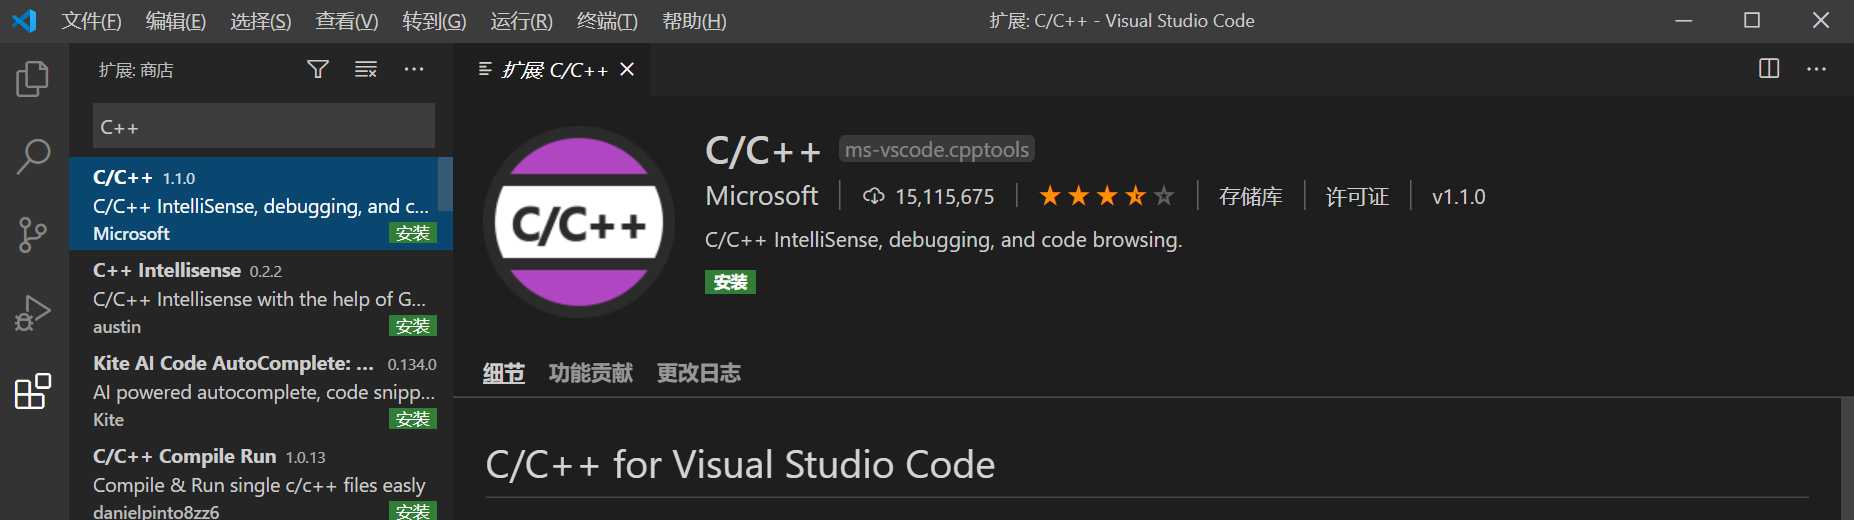Switch to the 功能贡献 tab
Image resolution: width=1854 pixels, height=520 pixels.
591,373
